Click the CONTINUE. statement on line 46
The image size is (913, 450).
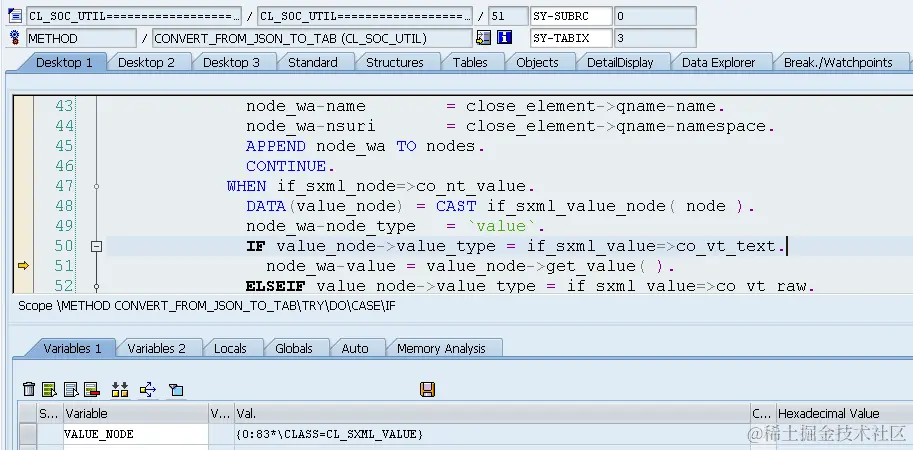(290, 166)
